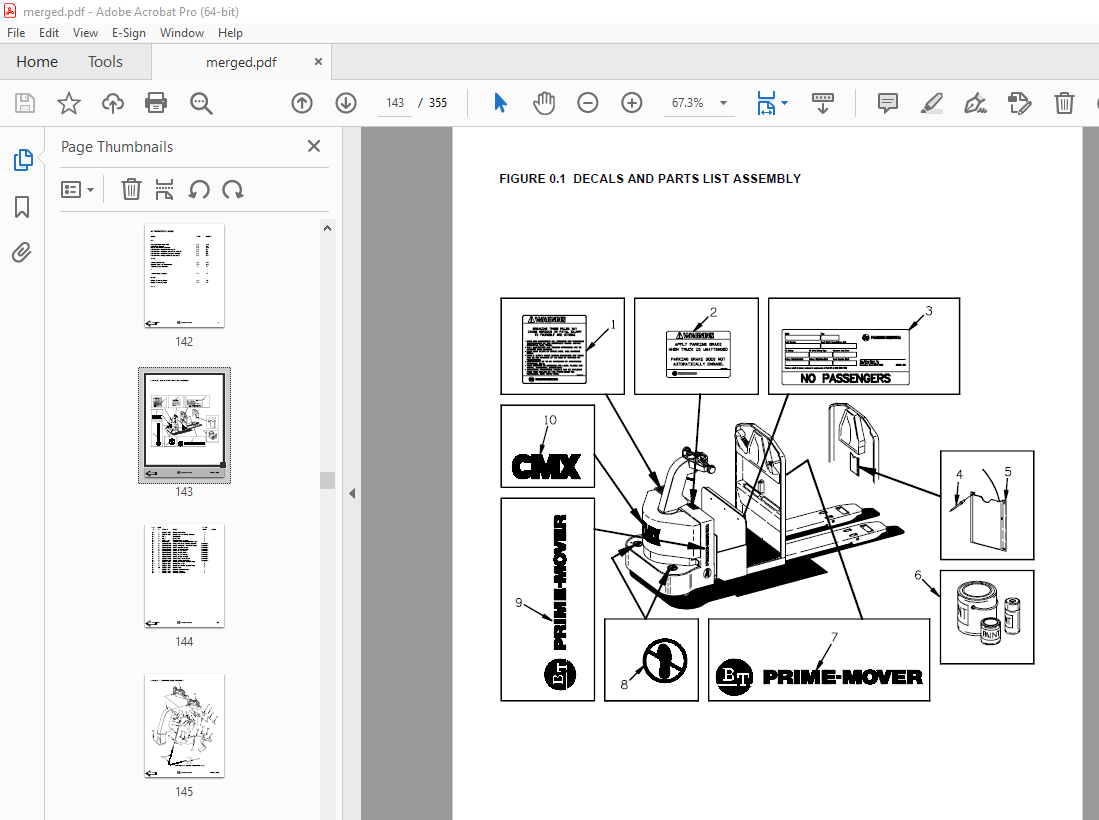
Task: Open the Attachments paperclip pane
Action: (22, 252)
